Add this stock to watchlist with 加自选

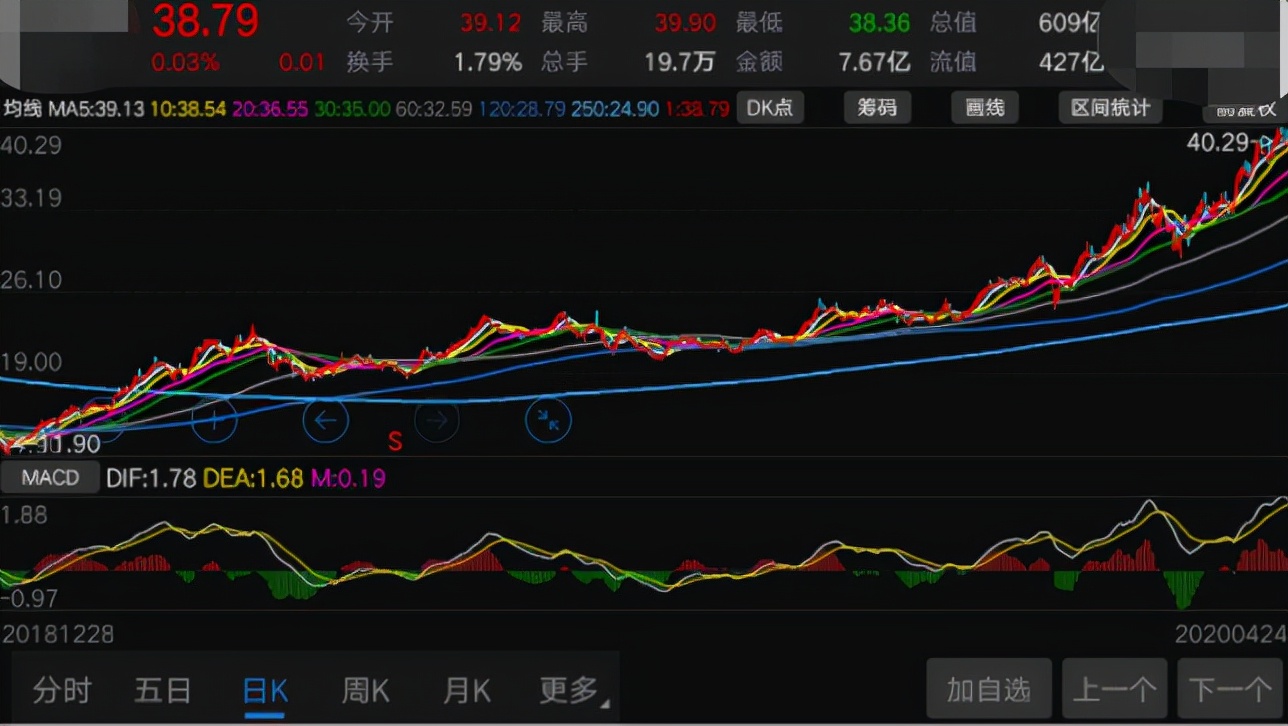990,688
